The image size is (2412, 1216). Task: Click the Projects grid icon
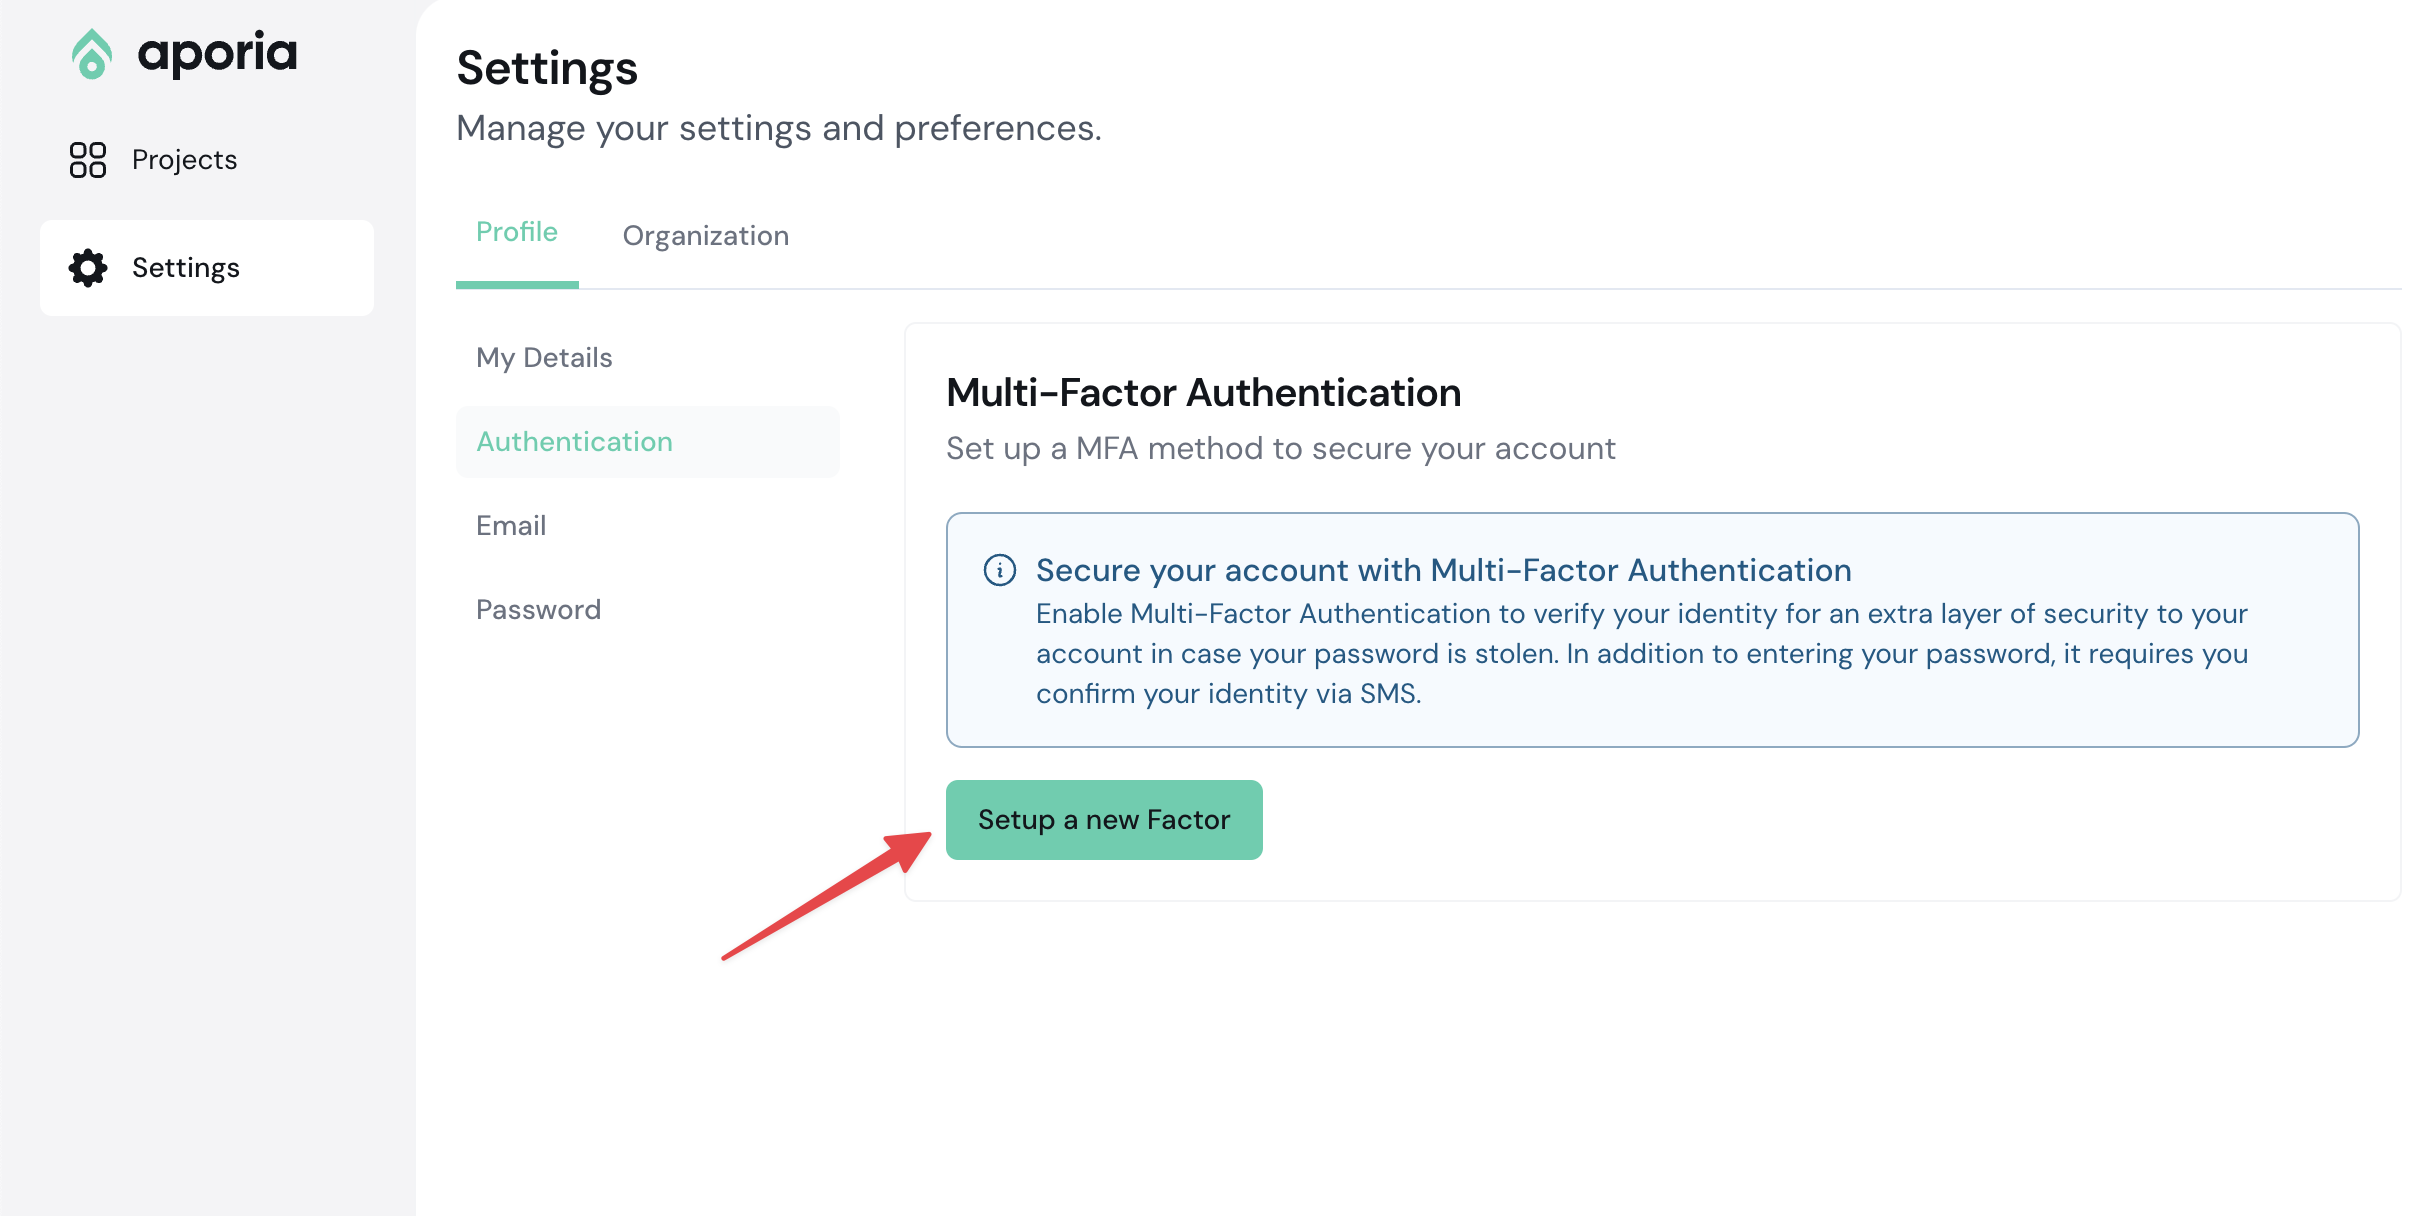[x=88, y=160]
